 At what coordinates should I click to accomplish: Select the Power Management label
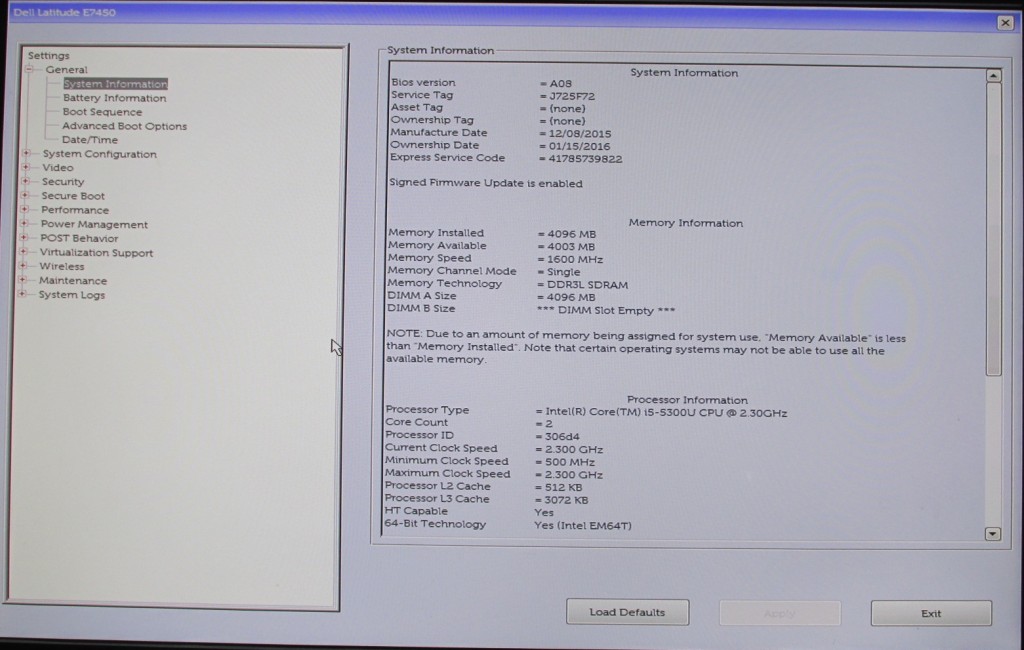click(x=94, y=225)
